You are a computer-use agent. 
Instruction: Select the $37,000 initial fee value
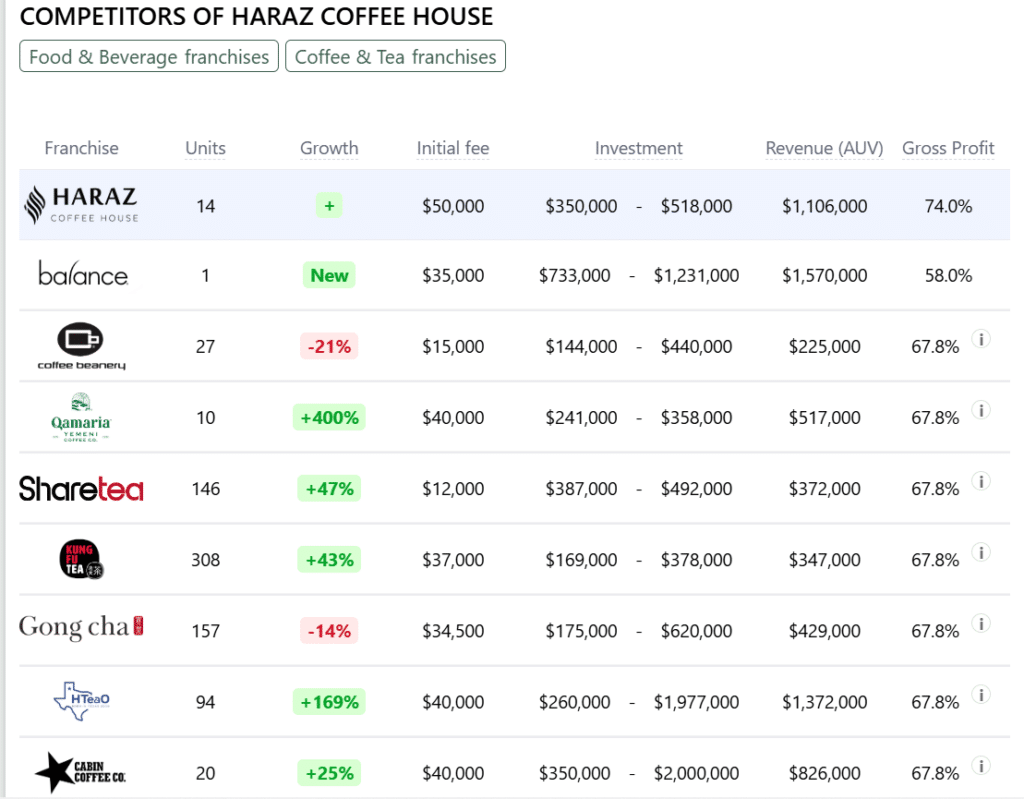pos(453,561)
